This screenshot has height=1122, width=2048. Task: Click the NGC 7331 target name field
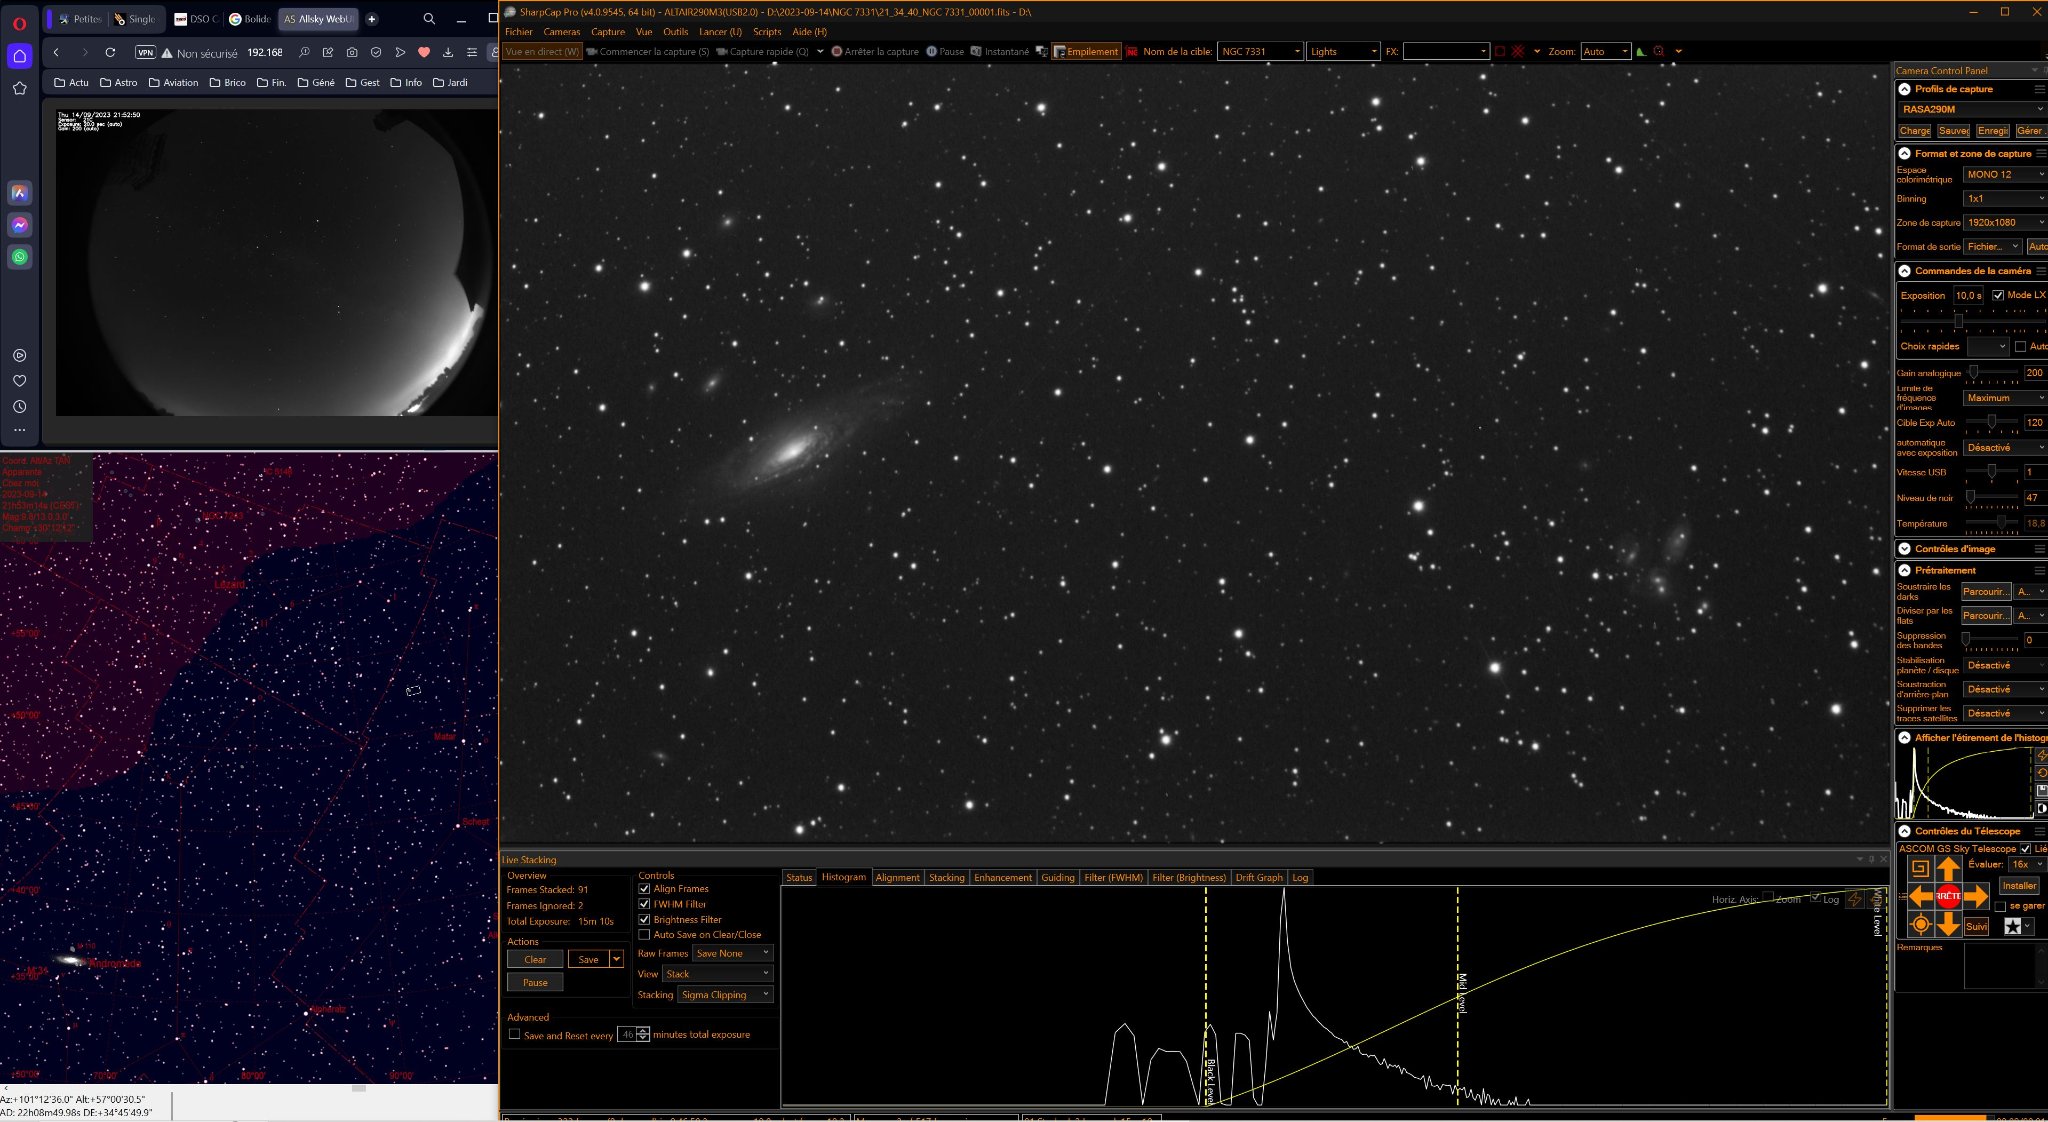click(x=1259, y=52)
